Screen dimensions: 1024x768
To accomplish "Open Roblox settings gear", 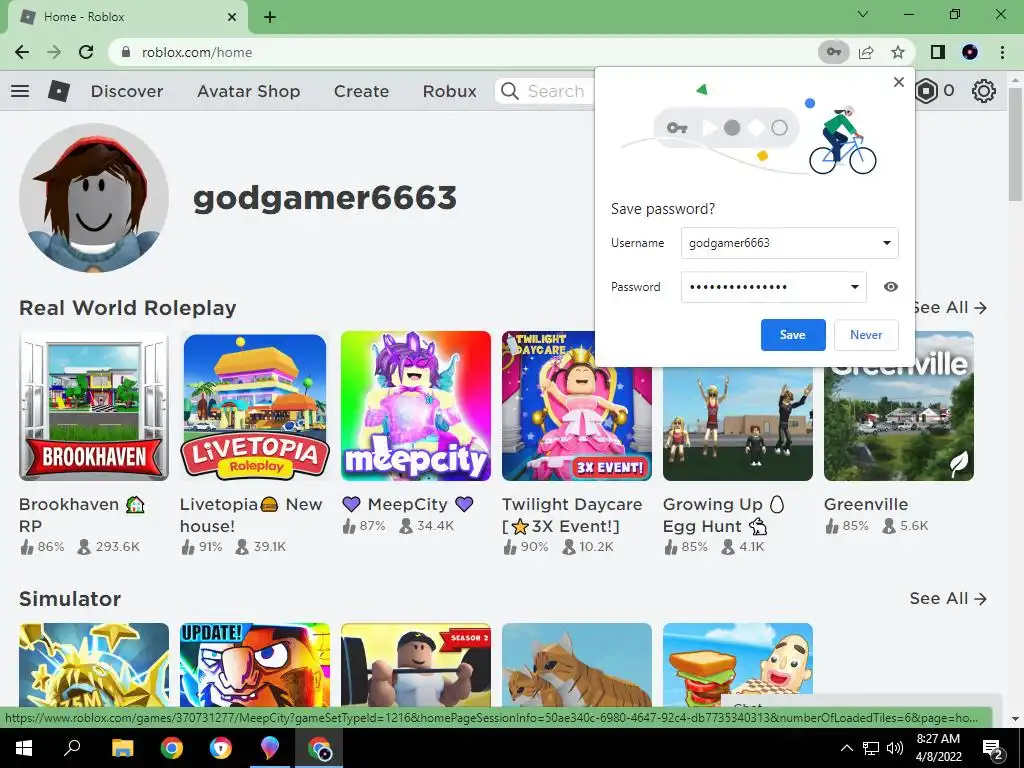I will tap(984, 91).
